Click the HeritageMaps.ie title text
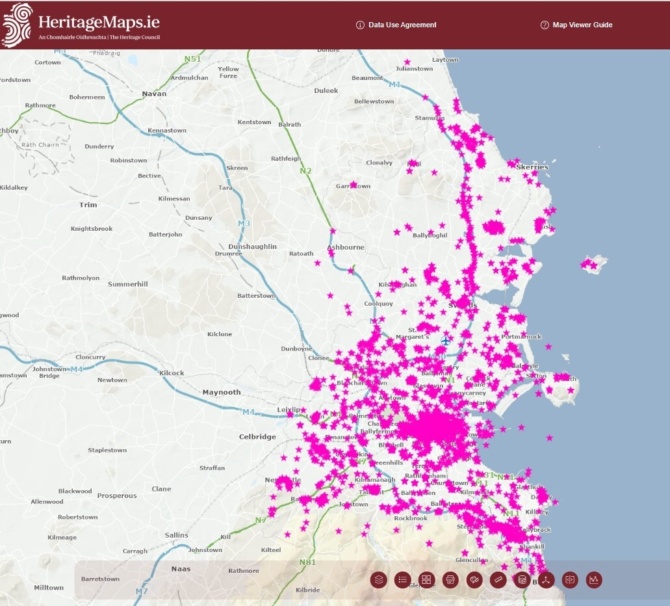Image resolution: width=670 pixels, height=606 pixels. pyautogui.click(x=99, y=22)
